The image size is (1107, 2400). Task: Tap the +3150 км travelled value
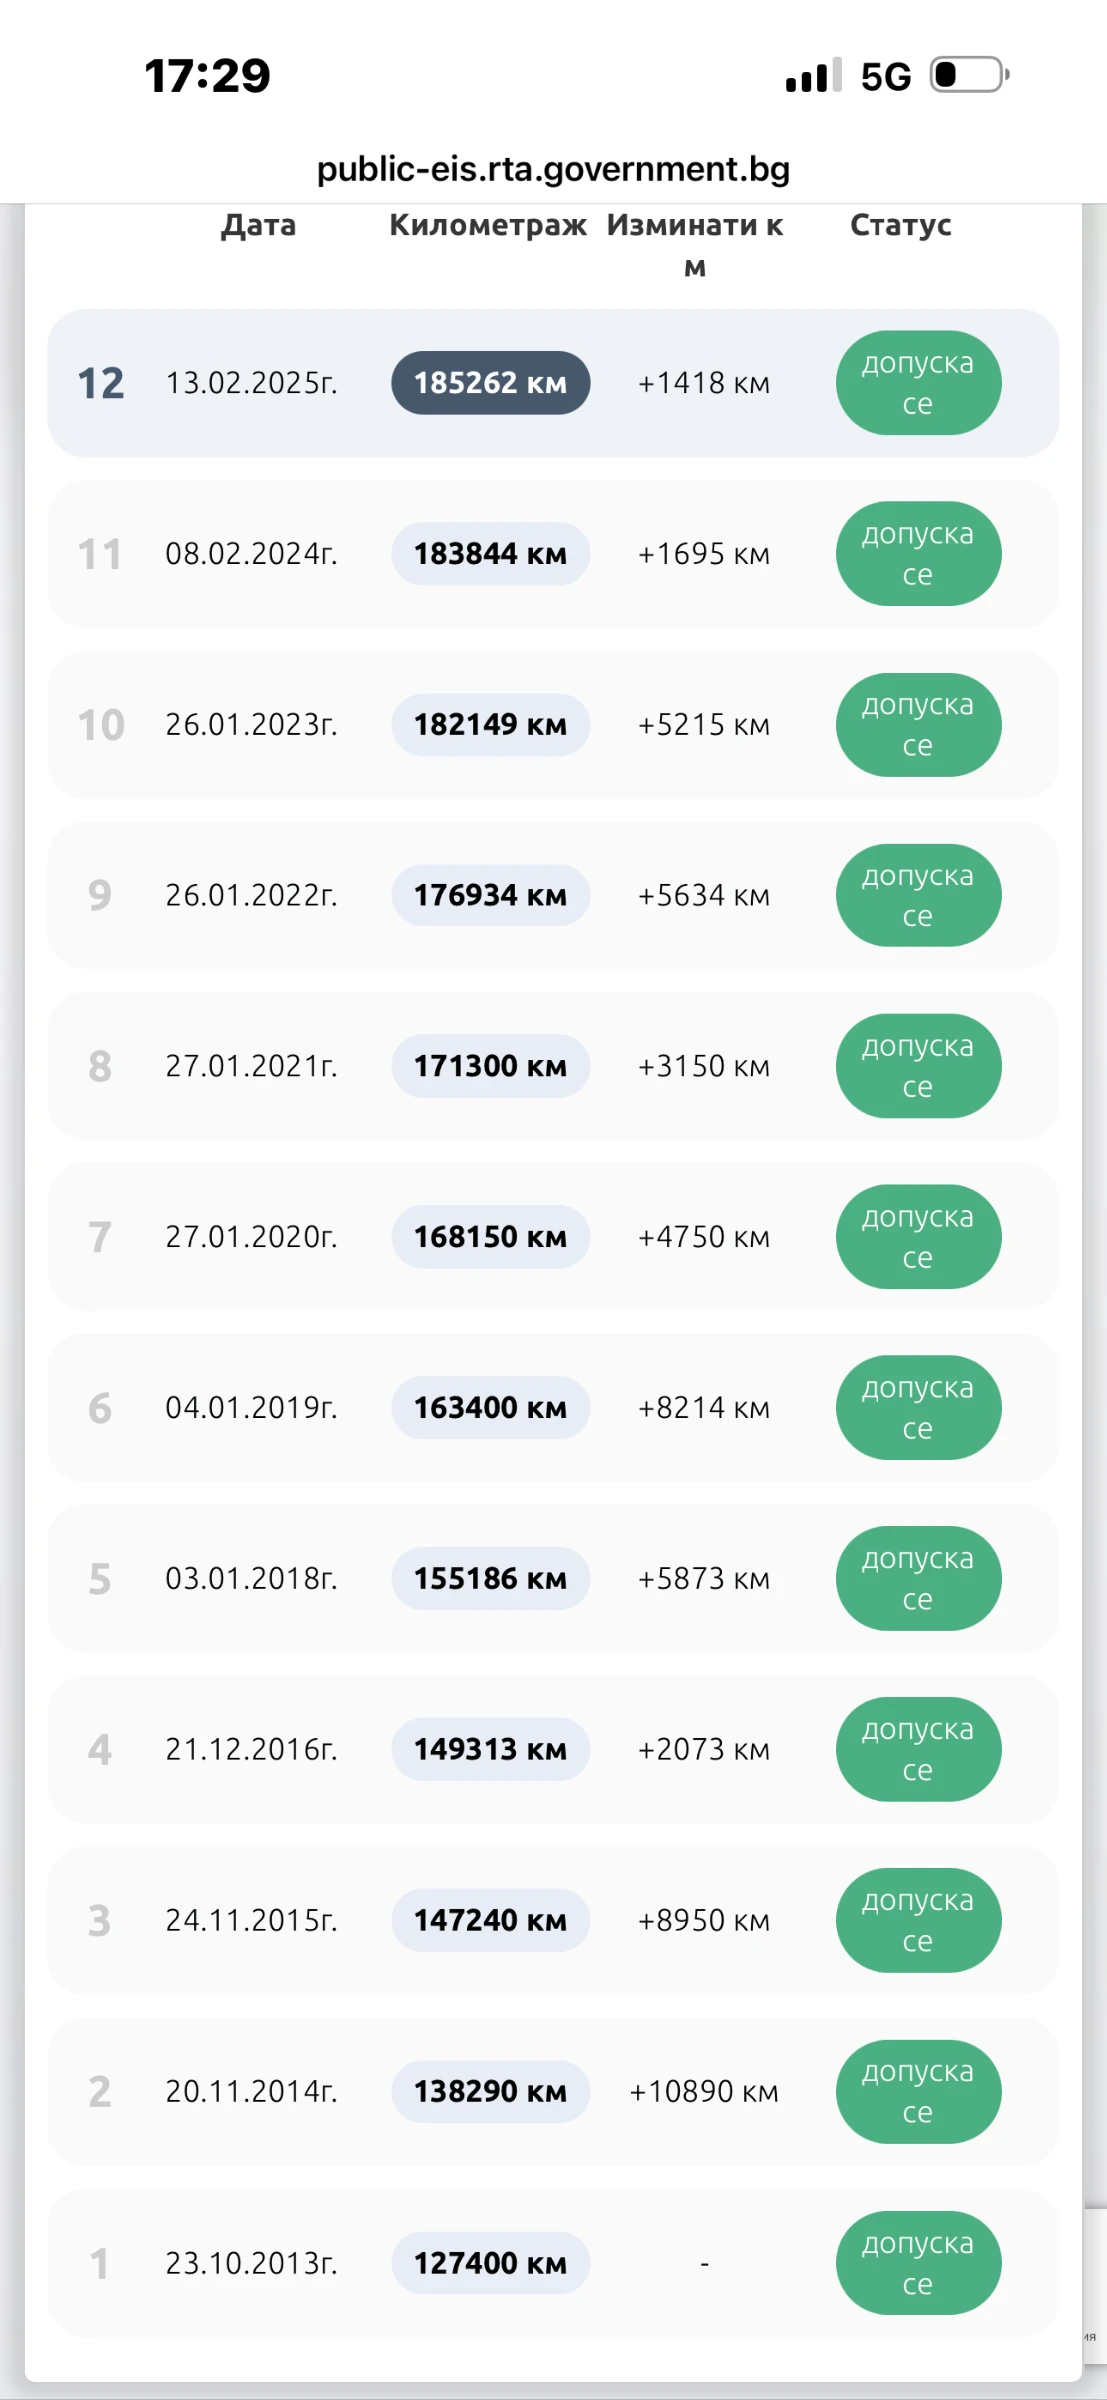(x=704, y=1066)
